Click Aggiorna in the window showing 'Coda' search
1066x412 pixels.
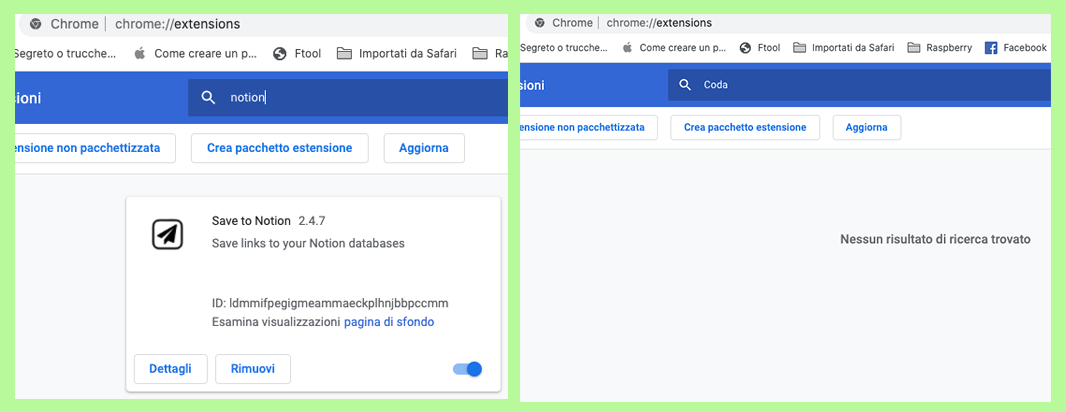pos(866,127)
